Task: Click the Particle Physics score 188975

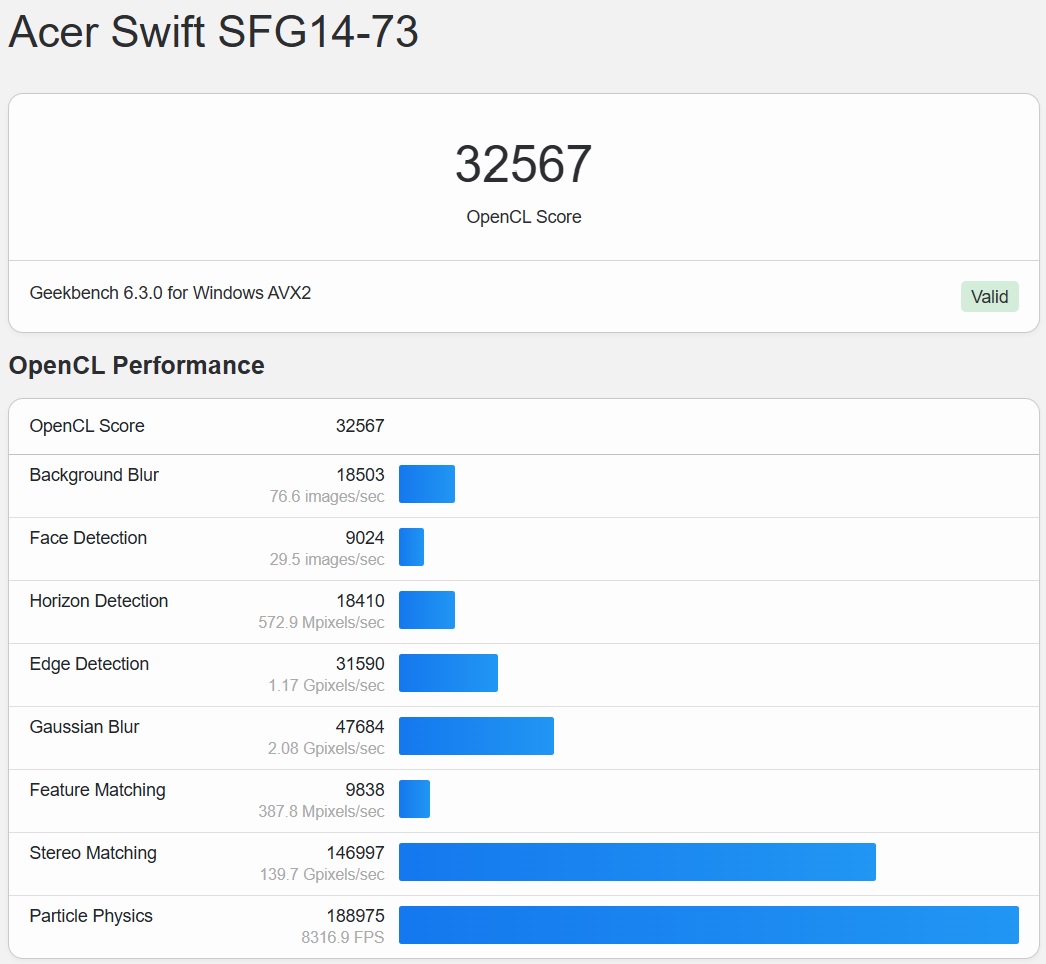Action: pyautogui.click(x=356, y=916)
